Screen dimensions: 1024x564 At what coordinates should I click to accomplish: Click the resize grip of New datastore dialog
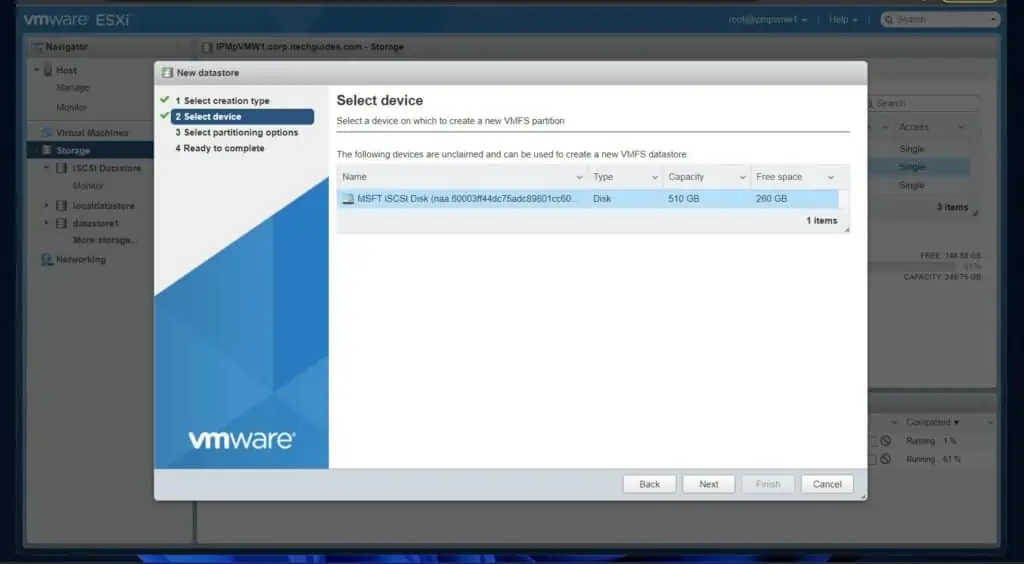[x=863, y=496]
